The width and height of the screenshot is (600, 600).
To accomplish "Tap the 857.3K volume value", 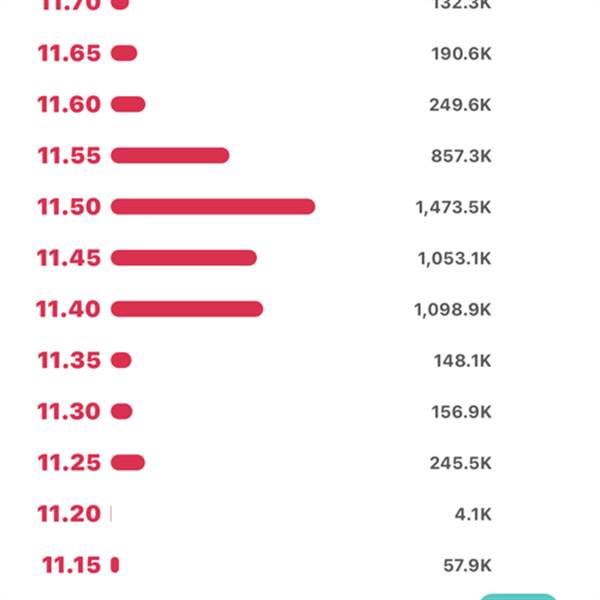I will (x=461, y=156).
